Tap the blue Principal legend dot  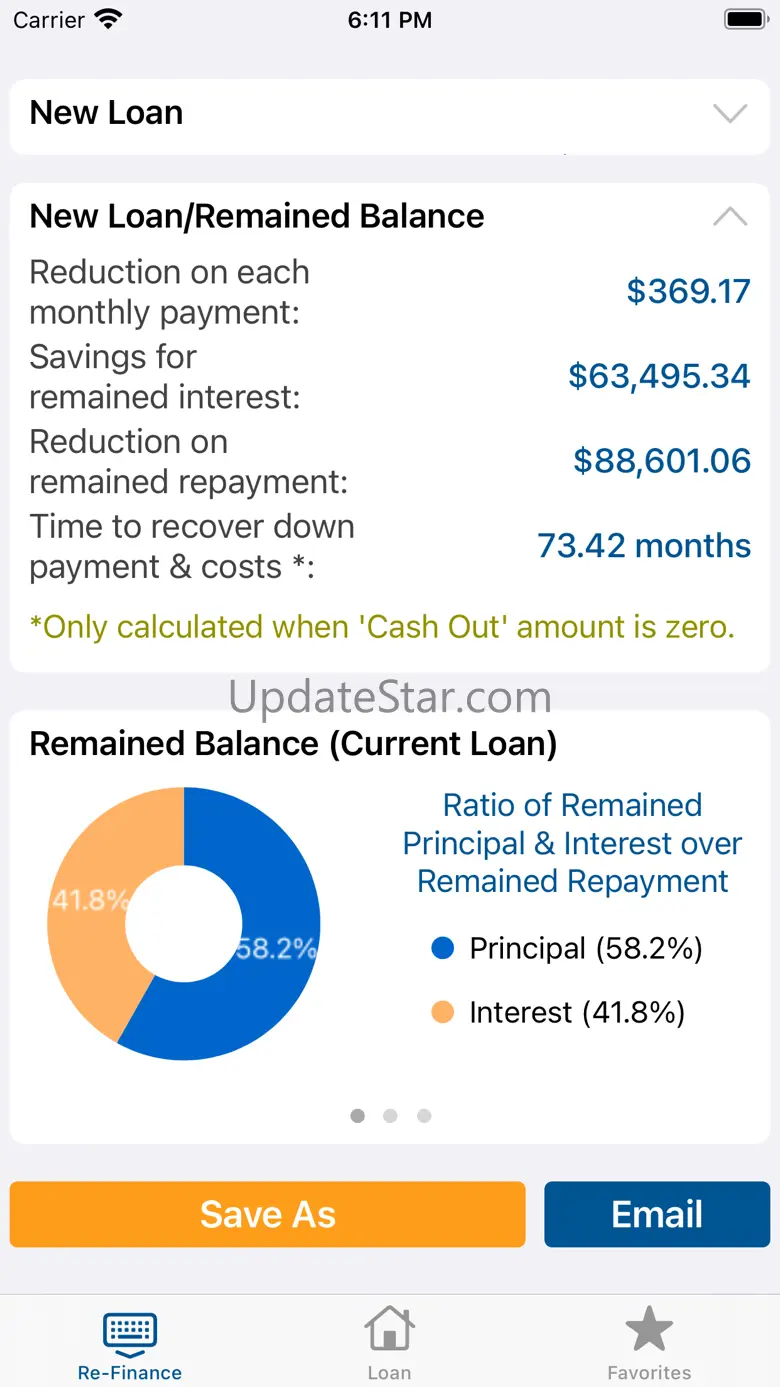tap(442, 948)
